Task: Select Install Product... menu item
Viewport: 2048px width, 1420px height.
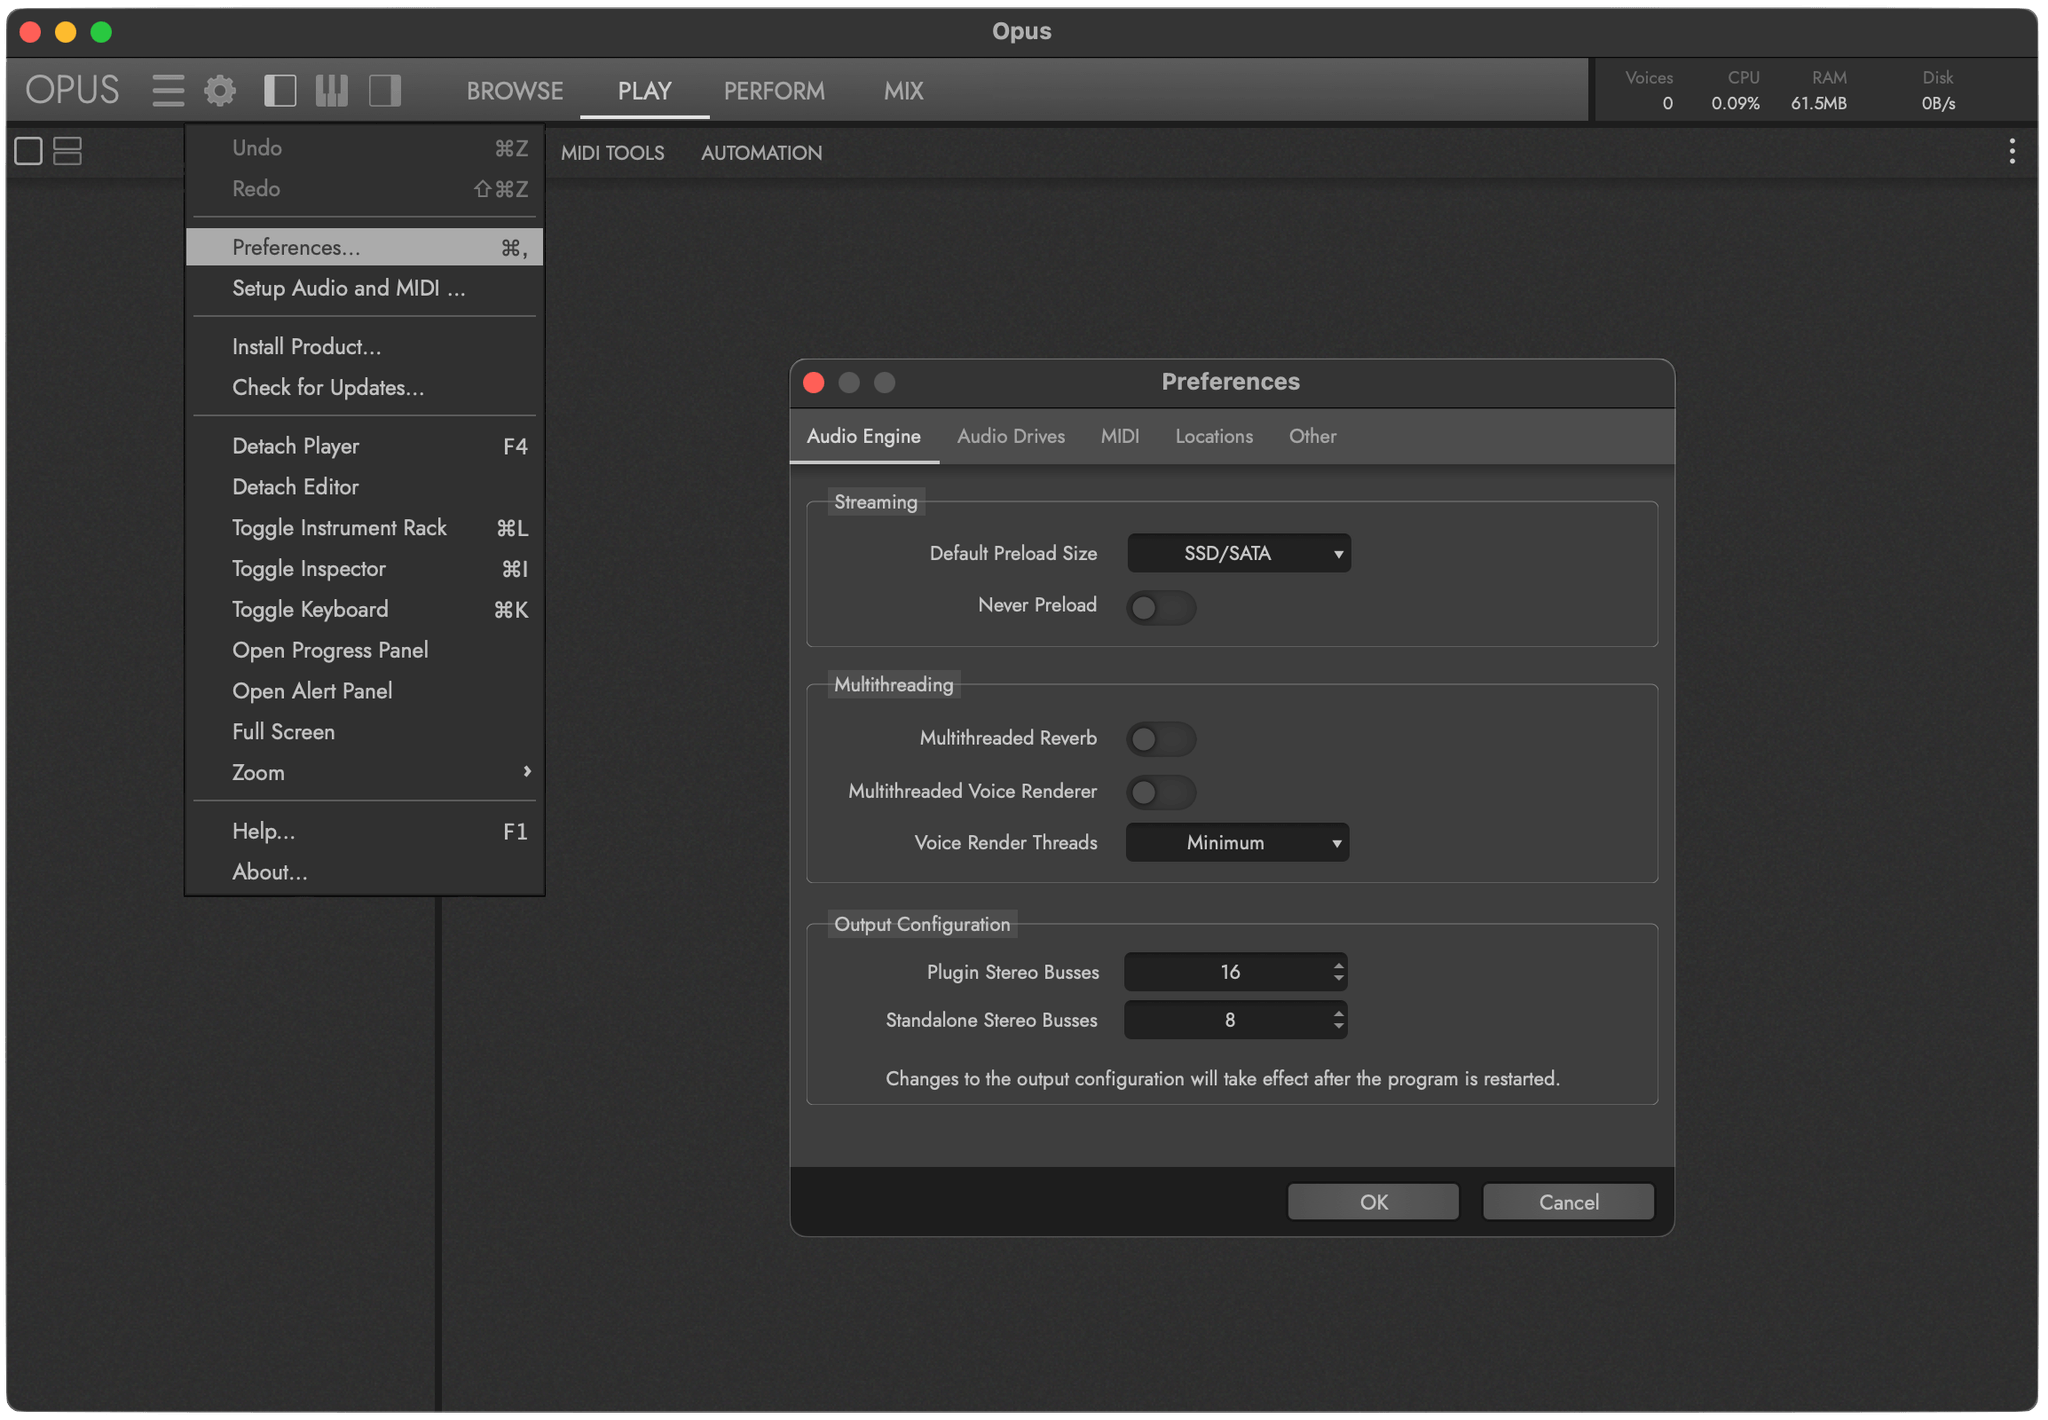Action: pyautogui.click(x=364, y=347)
